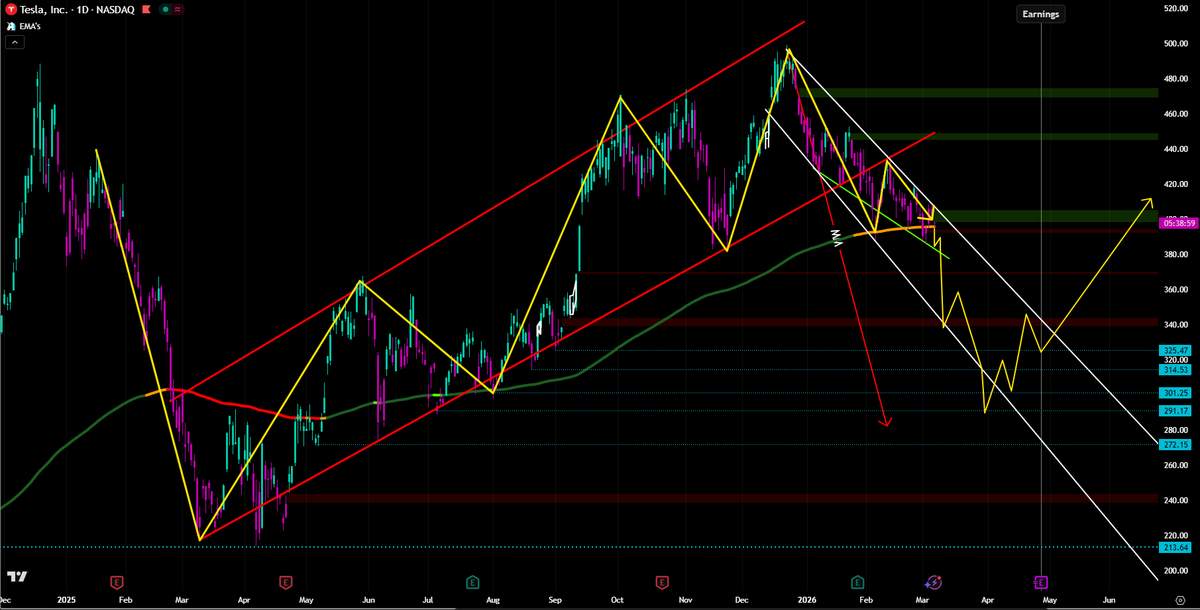Click the 314.53 price label
This screenshot has height=610, width=1200.
1174,369
